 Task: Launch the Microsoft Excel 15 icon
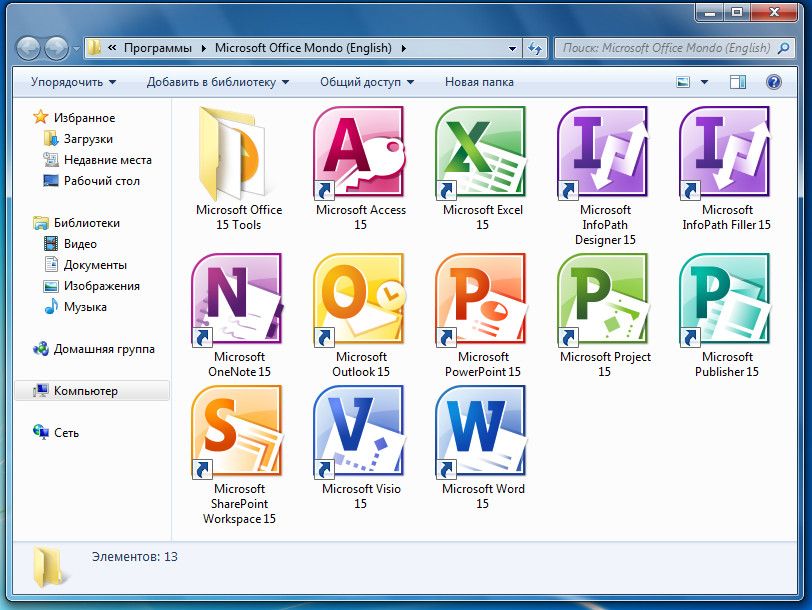pos(482,154)
